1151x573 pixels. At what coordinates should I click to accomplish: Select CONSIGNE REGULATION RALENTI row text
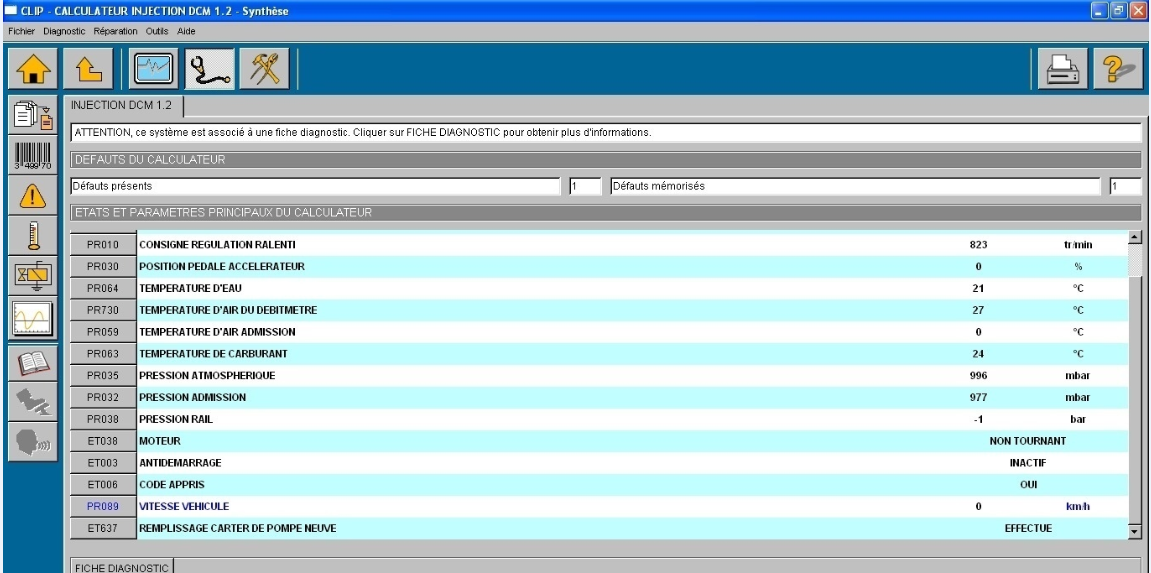coord(217,245)
